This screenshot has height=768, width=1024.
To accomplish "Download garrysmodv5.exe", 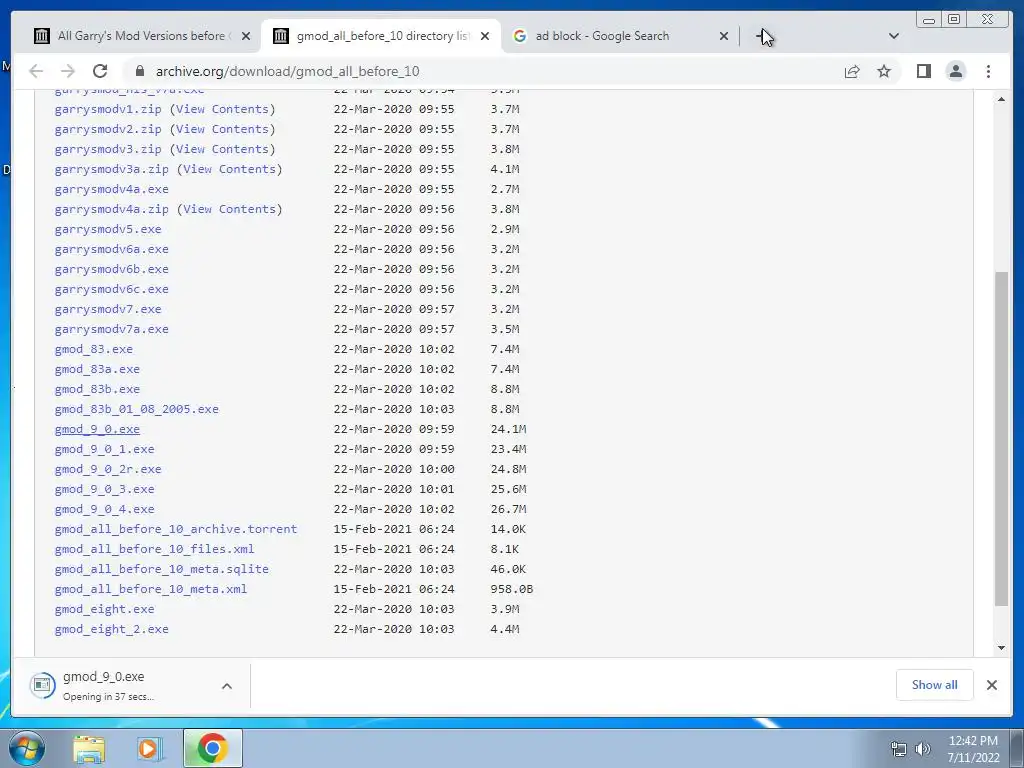I will (108, 229).
